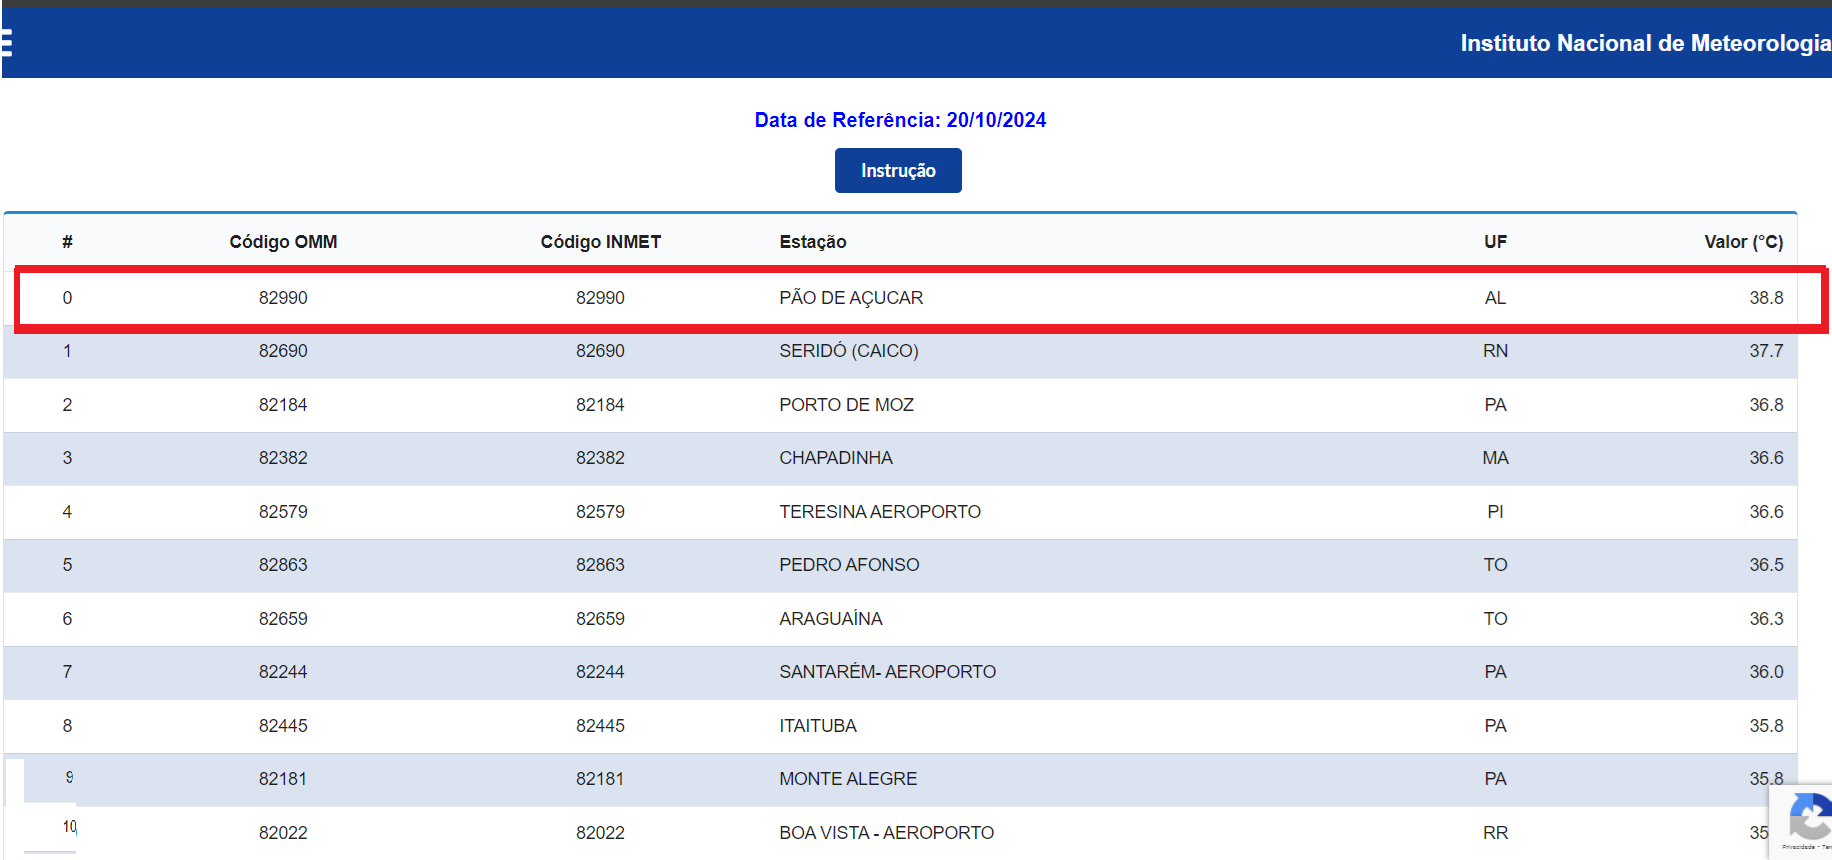Screen dimensions: 1832x860
Task: Select station CHAPADINHA
Action: 836,458
